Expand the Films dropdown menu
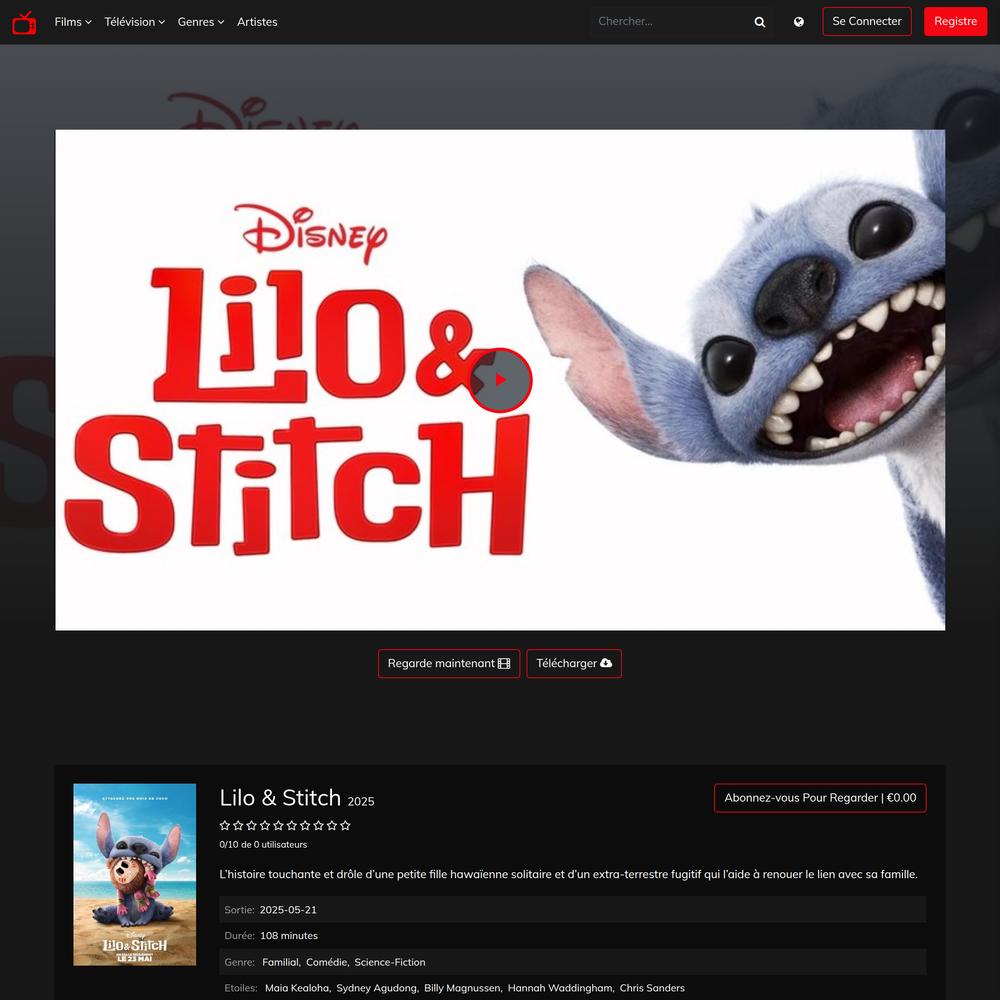This screenshot has width=1000, height=1000. click(73, 22)
